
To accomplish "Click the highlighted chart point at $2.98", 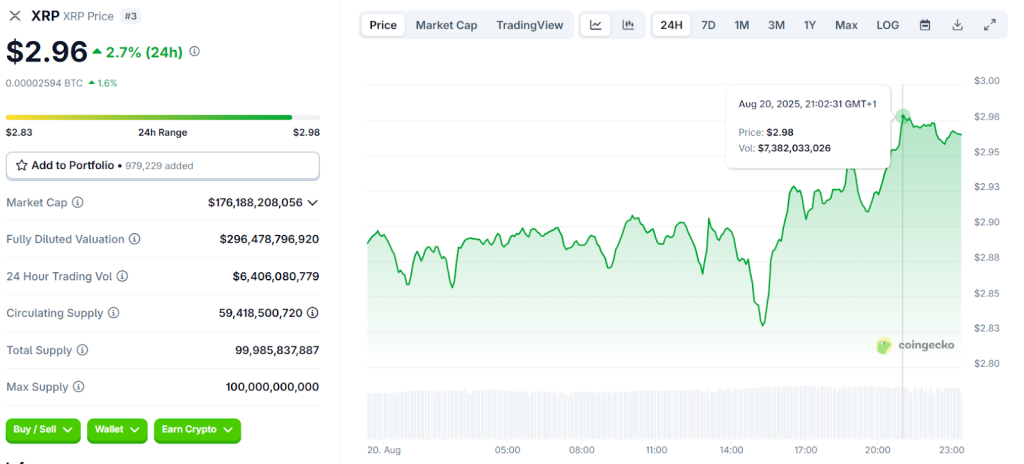I will [x=903, y=117].
